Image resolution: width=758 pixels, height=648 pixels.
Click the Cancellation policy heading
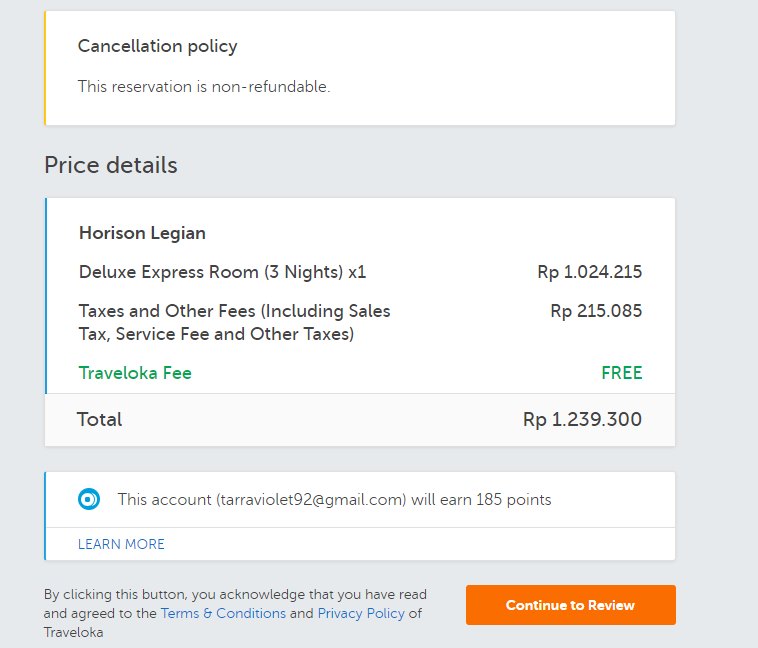pos(157,46)
